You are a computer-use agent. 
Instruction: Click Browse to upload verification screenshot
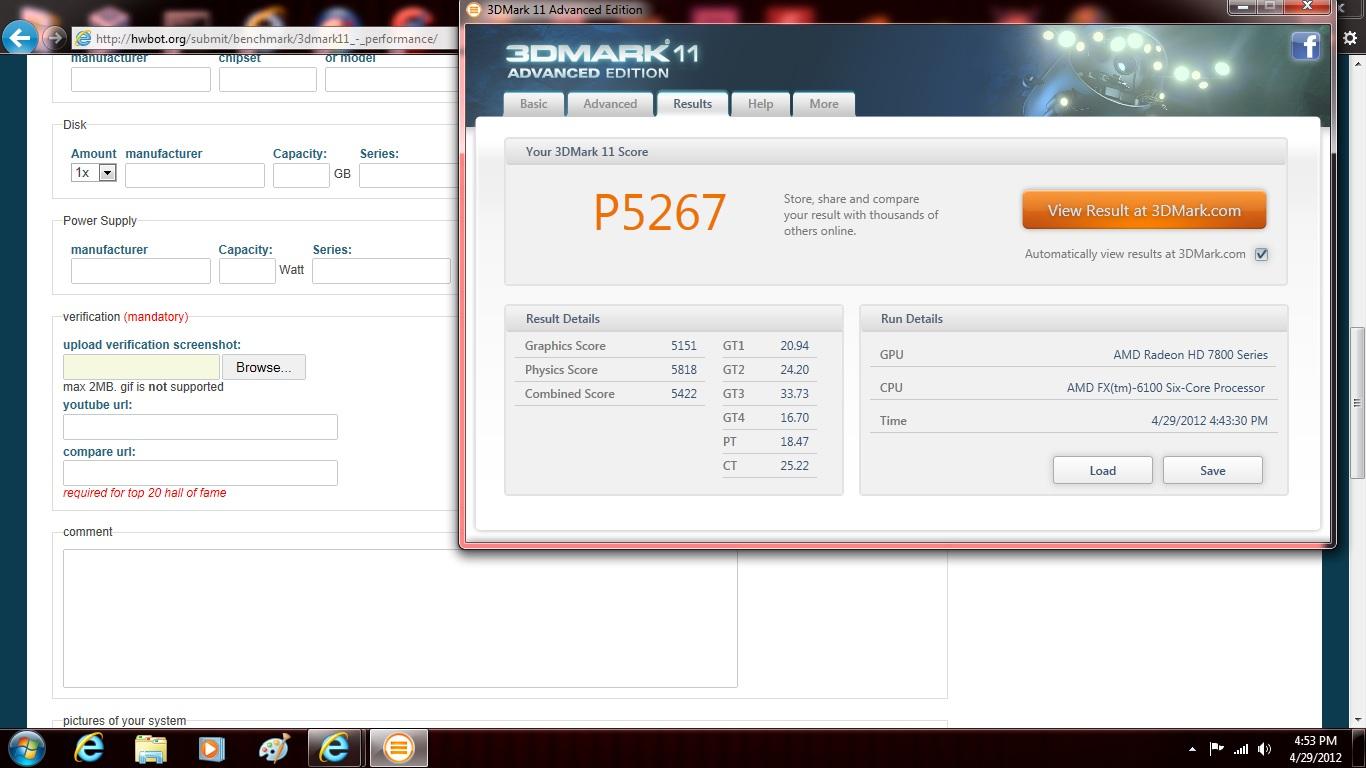263,367
